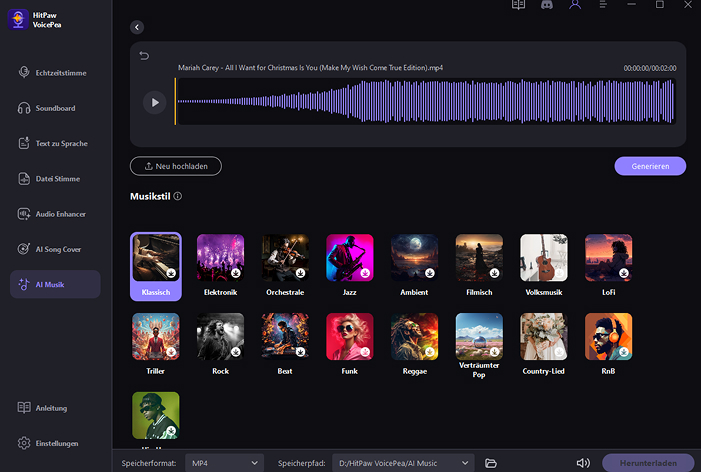Select the Ambient style
This screenshot has height=472, width=701.
pos(414,266)
